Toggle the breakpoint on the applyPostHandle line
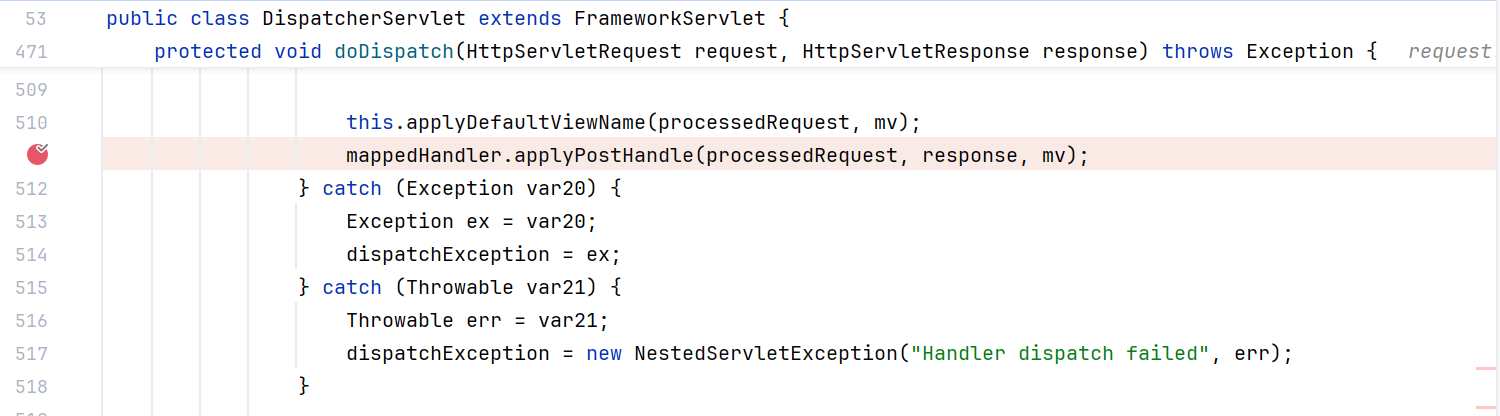The height and width of the screenshot is (416, 1500). (x=37, y=154)
